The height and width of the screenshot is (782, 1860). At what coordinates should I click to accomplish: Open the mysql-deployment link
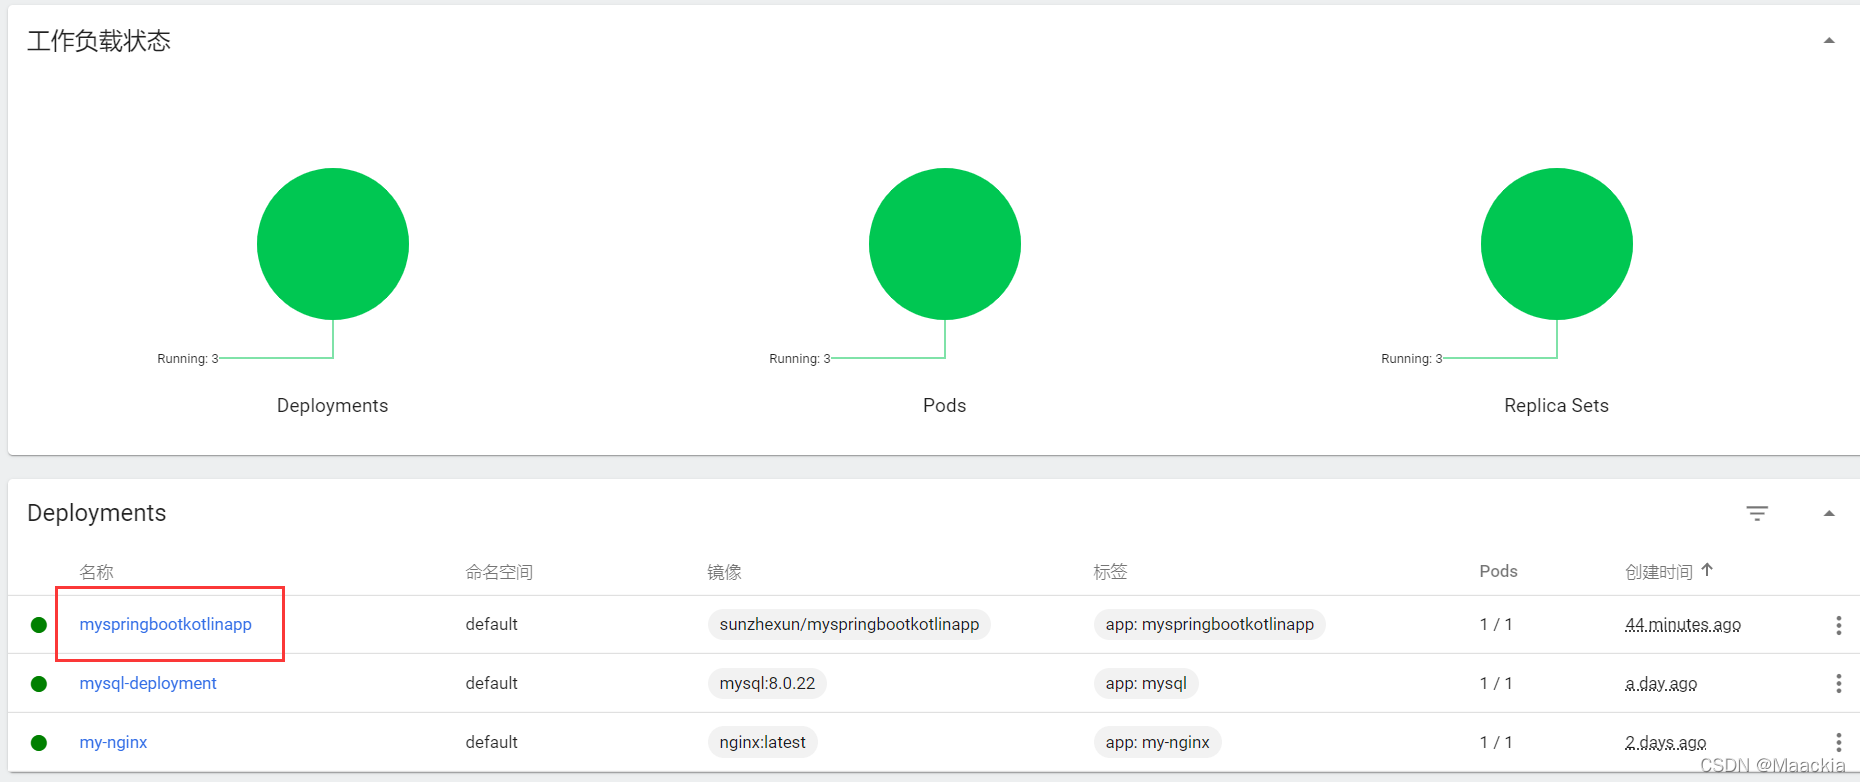click(x=148, y=683)
